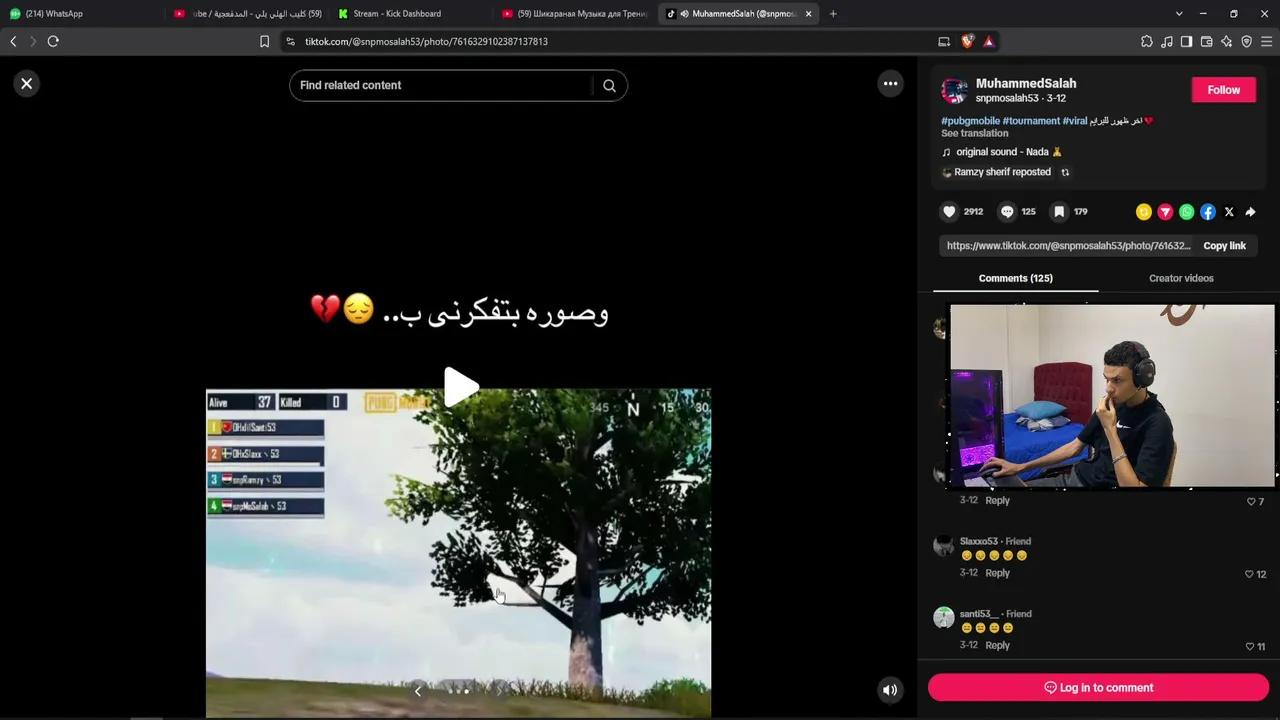This screenshot has height=720, width=1280.
Task: Open the Brave Wallet icon
Action: coord(1206,41)
